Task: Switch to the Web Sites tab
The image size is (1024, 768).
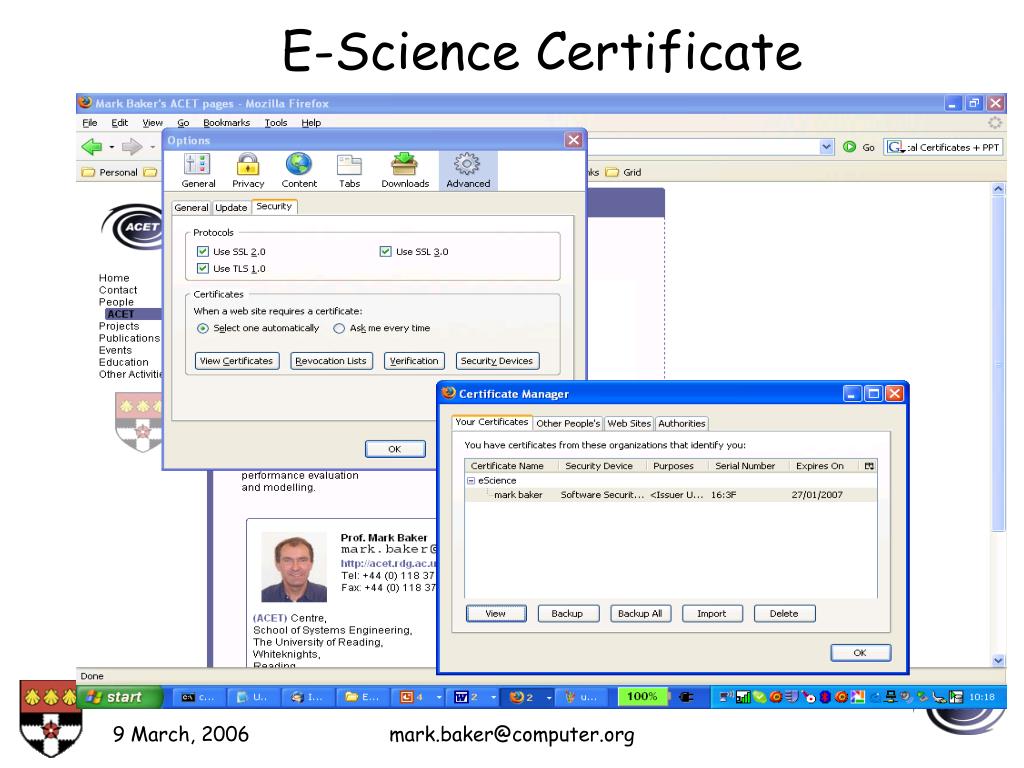Action: point(629,423)
